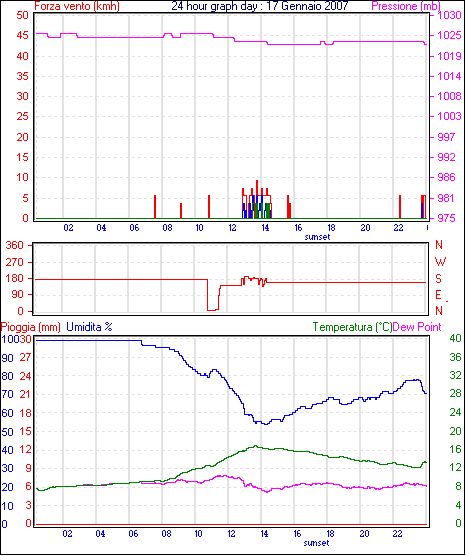Click the 'W' compass label on the direction chart
The image size is (466, 556).
click(440, 262)
